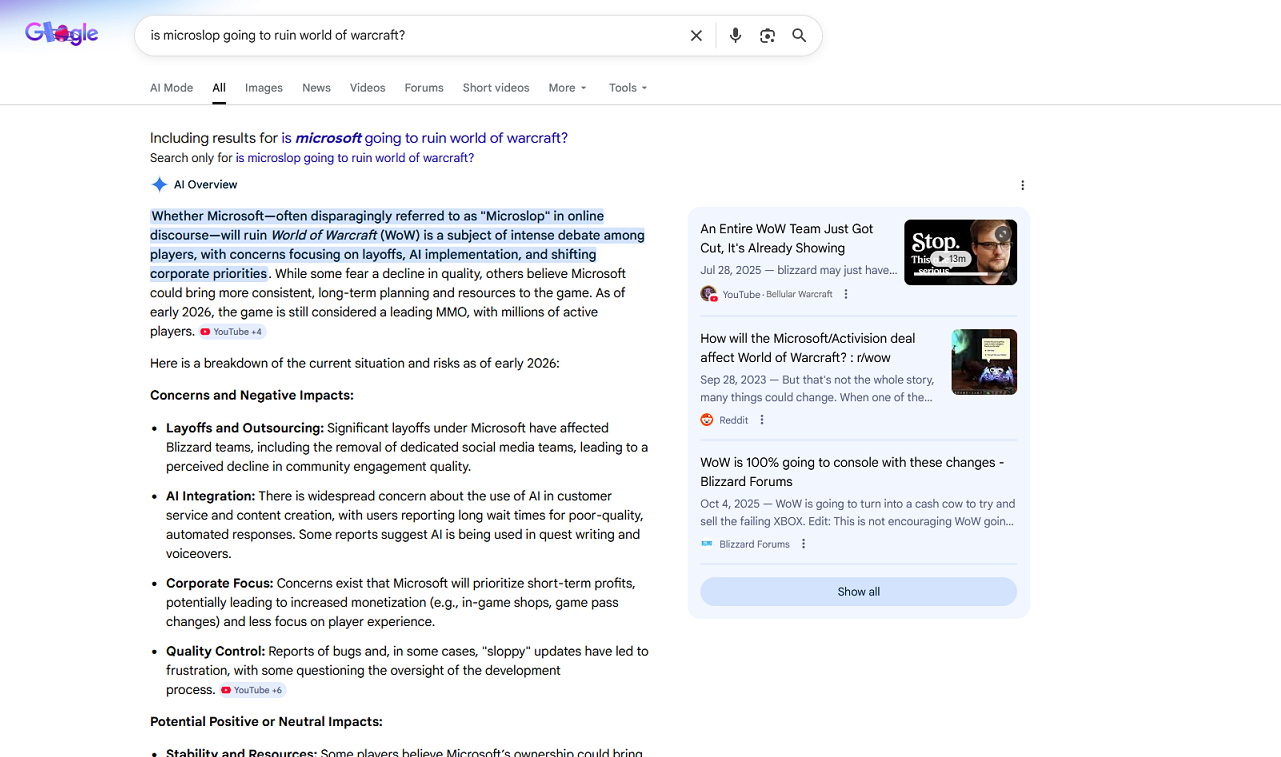Click the 'Layoffs and Outsourcing:' bullet label
Image resolution: width=1281 pixels, height=757 pixels.
245,428
